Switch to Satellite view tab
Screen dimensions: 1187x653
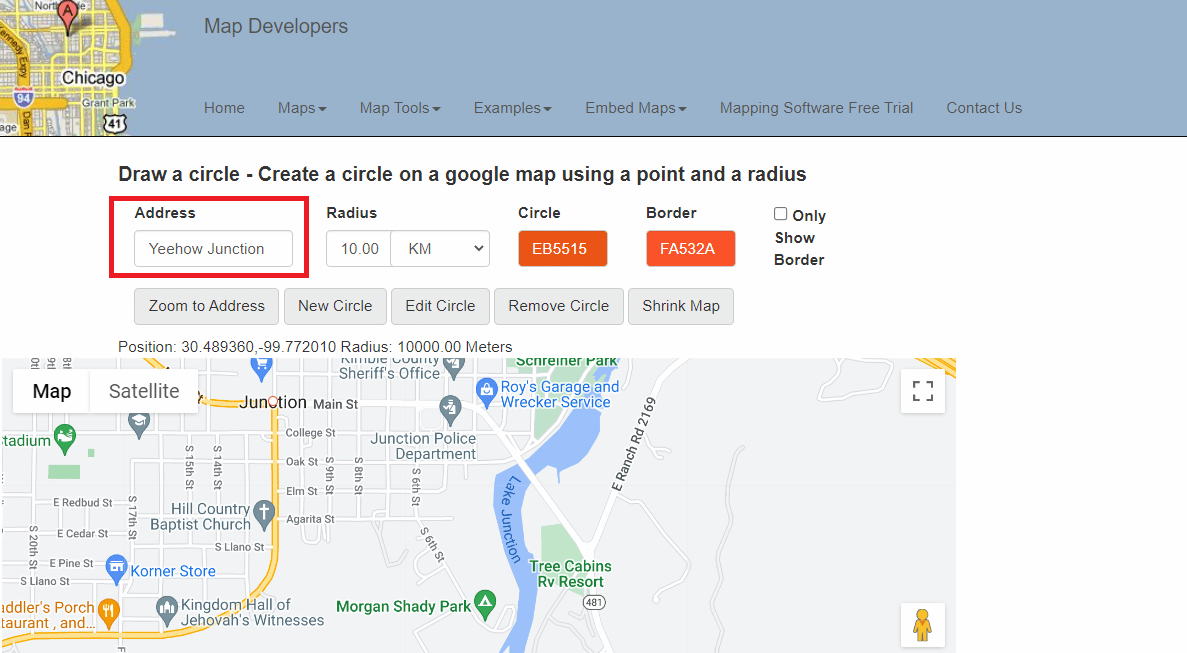point(144,391)
